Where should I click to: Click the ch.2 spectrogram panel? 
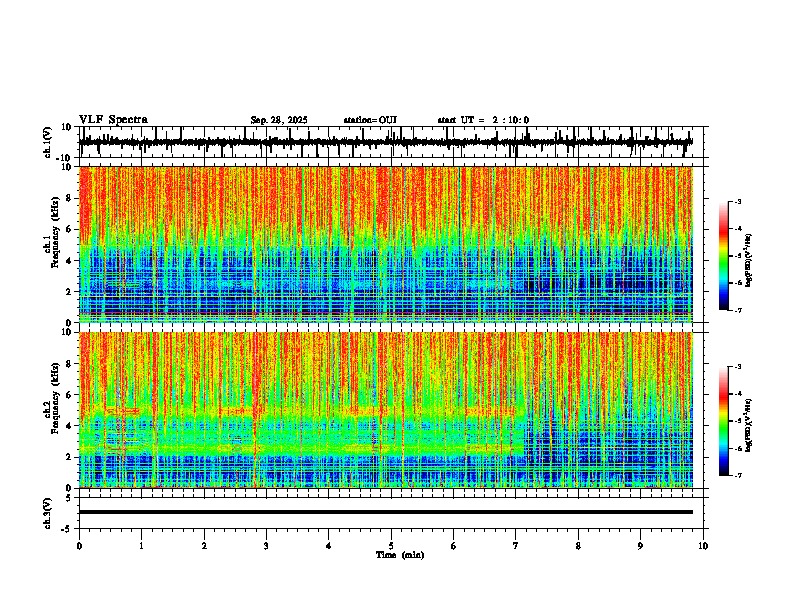(385, 410)
